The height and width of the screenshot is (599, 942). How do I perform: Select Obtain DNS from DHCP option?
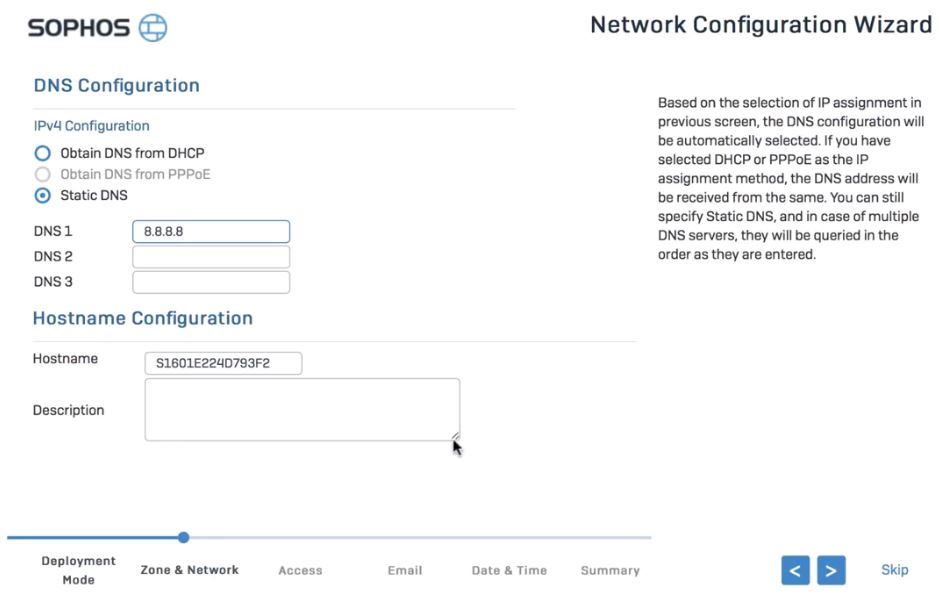pos(40,153)
